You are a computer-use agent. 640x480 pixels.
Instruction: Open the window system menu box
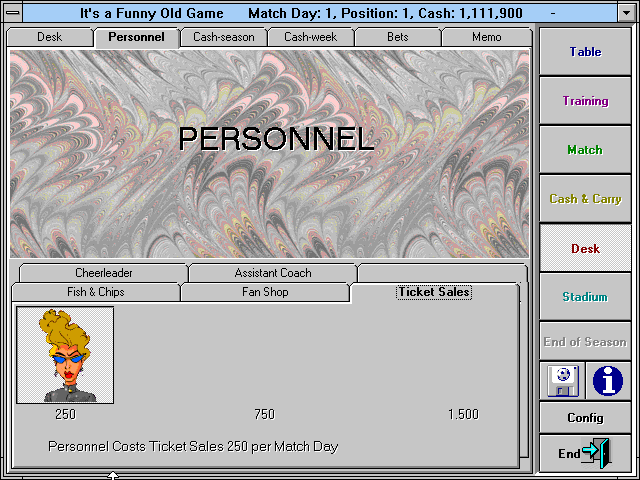click(13, 12)
